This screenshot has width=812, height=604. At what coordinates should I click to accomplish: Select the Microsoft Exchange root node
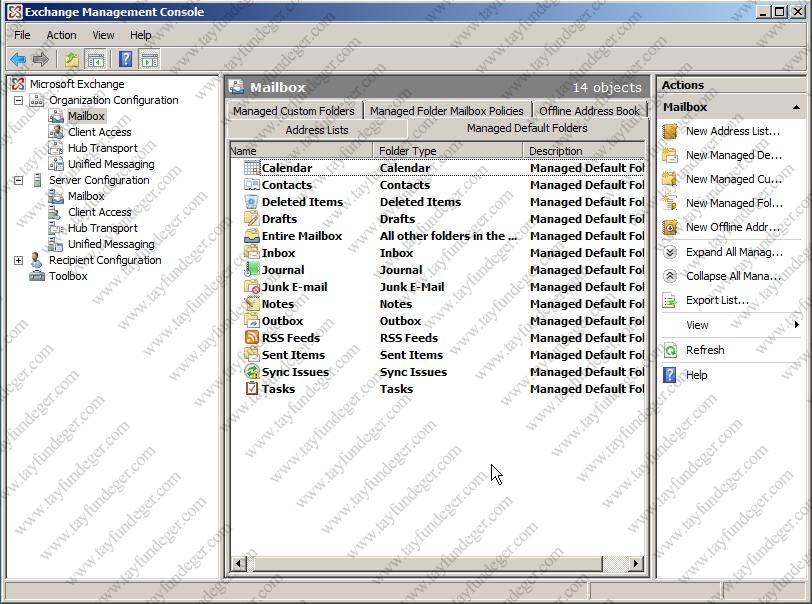point(77,84)
